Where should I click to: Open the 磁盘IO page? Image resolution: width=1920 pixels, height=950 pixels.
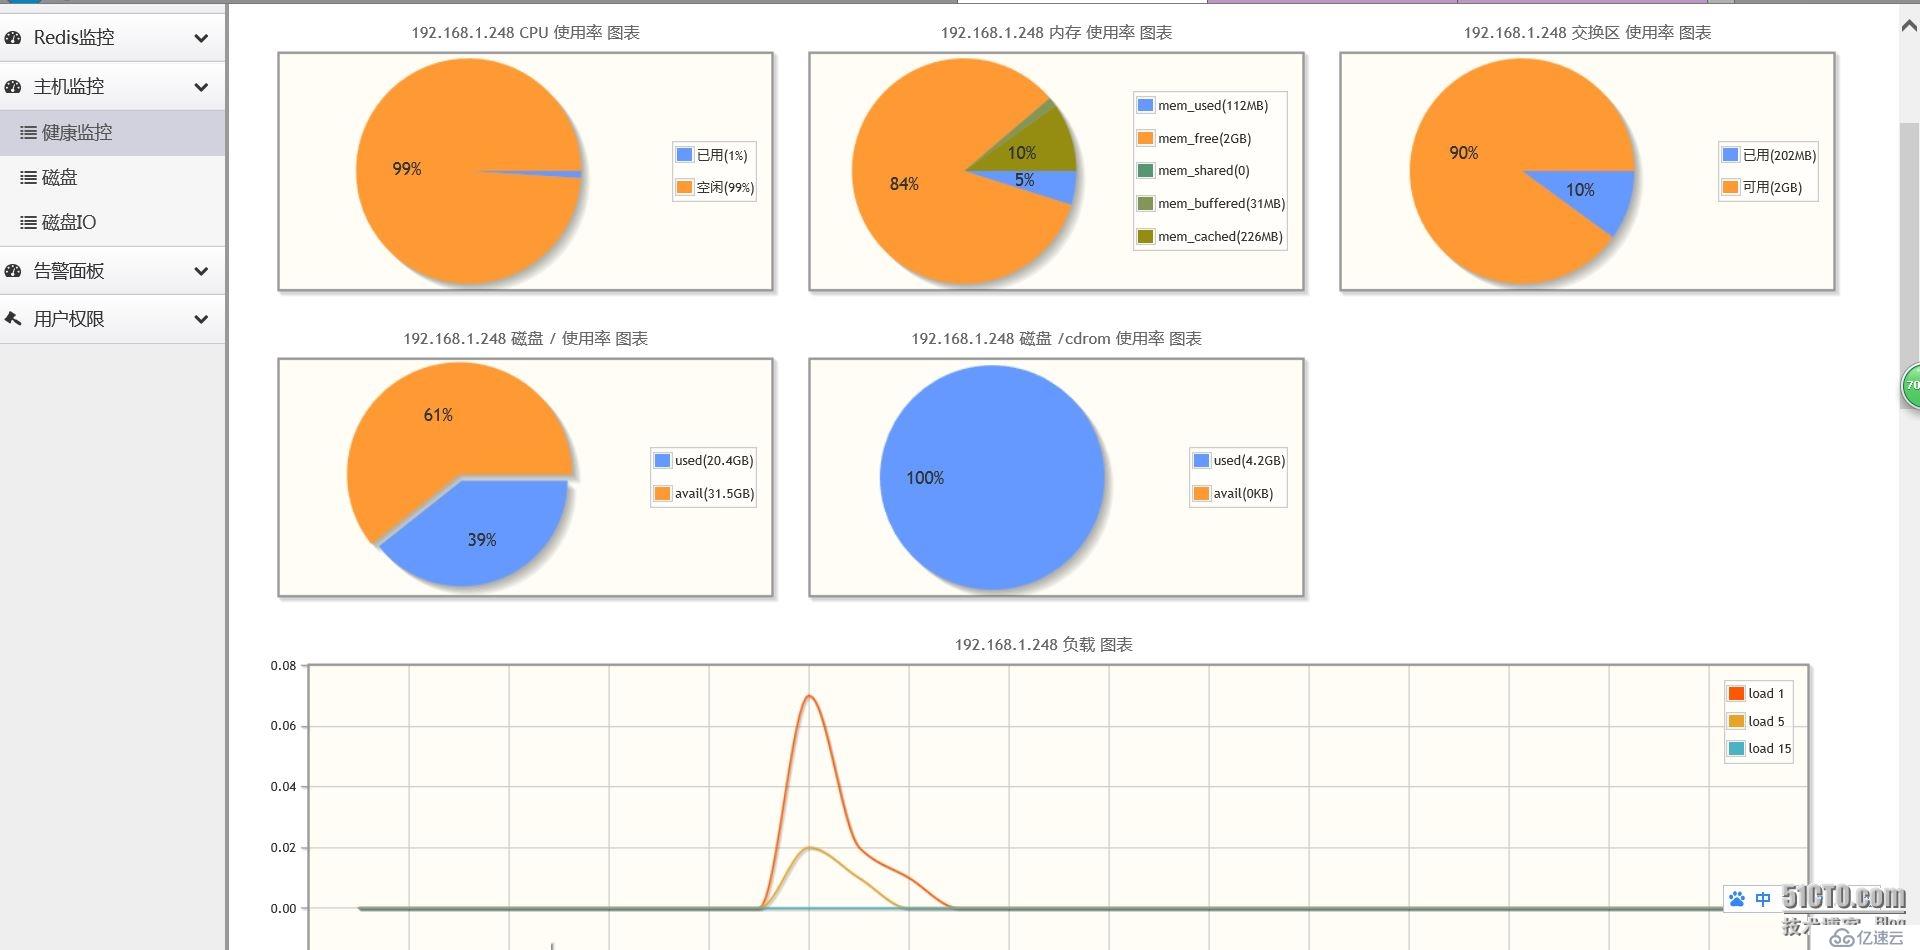(113, 222)
